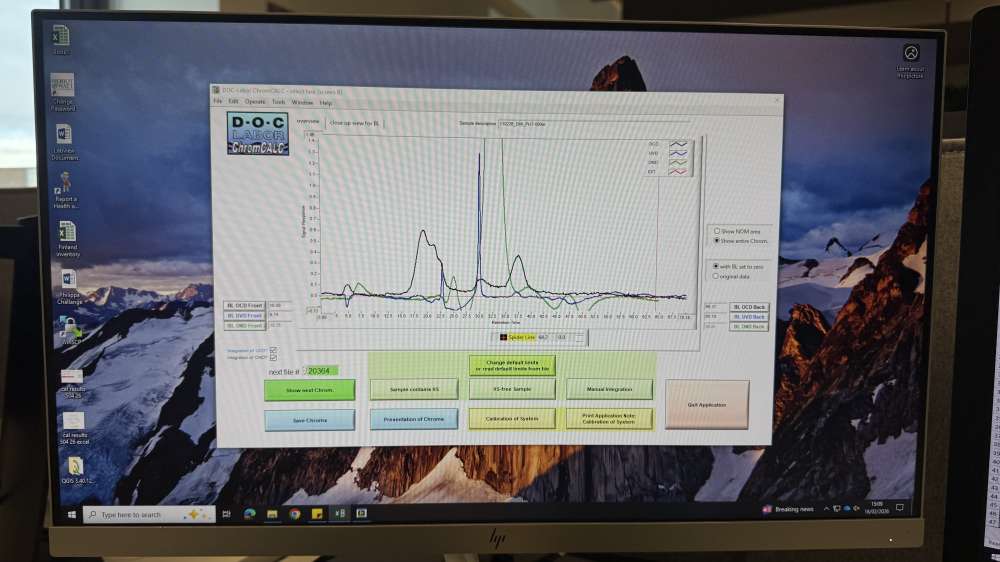Click the next file # number field
This screenshot has width=1000, height=562.
(x=321, y=371)
